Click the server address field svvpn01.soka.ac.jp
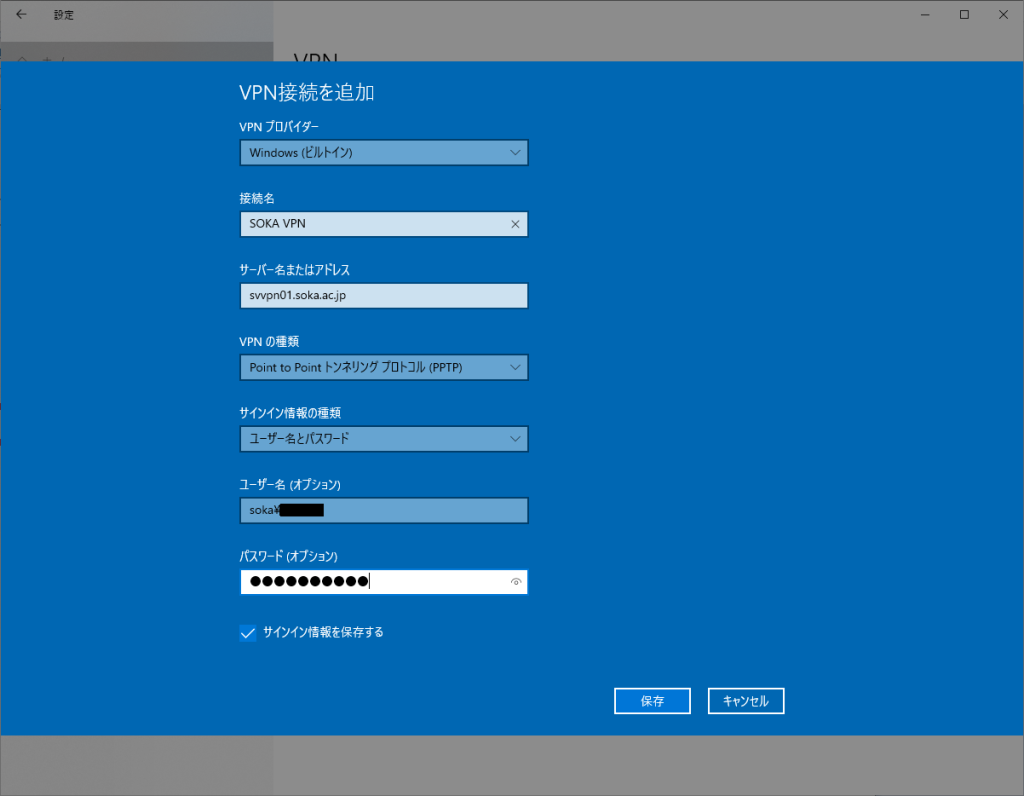The image size is (1024, 796). (384, 296)
